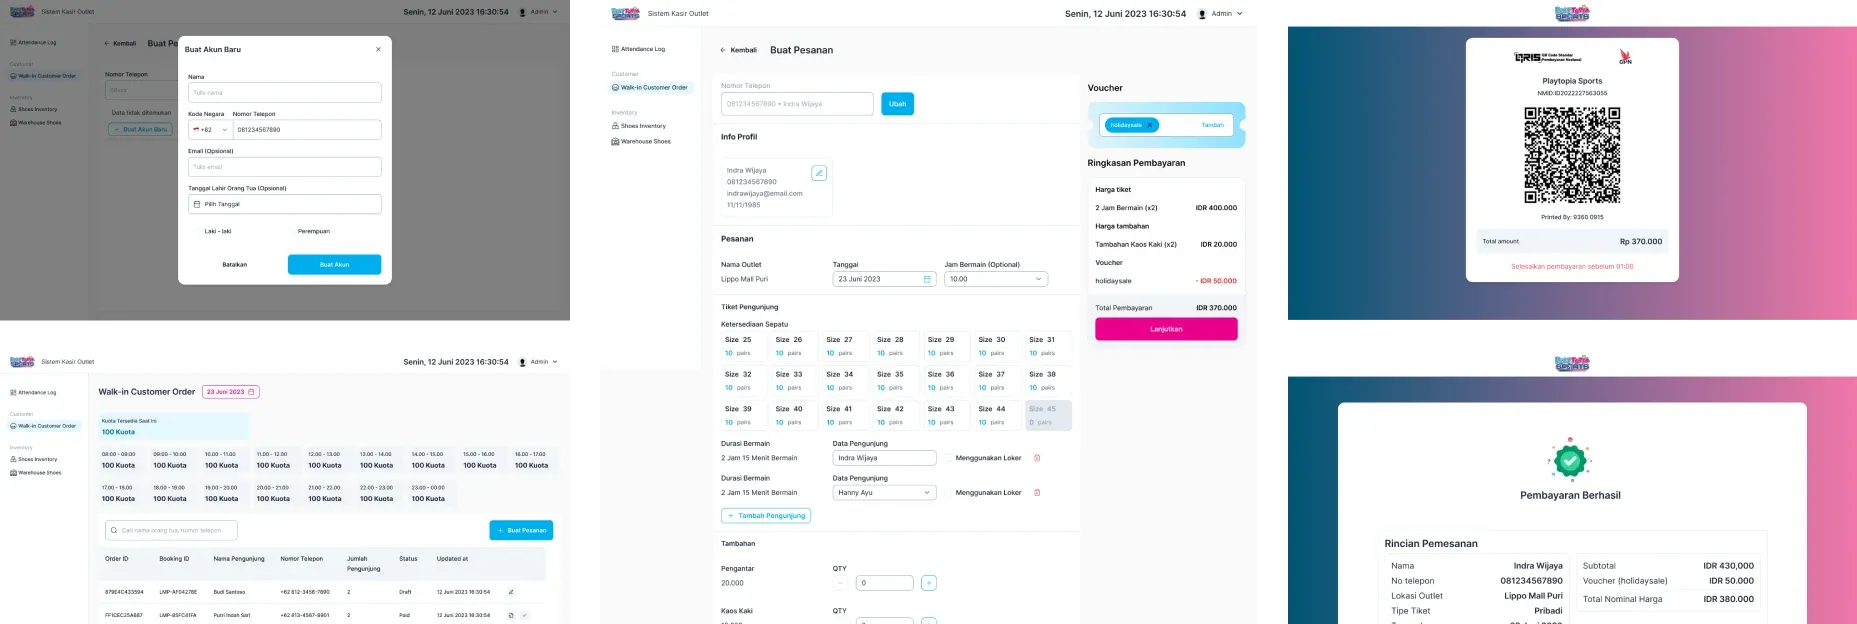Screen dimensions: 1857x624
Task: Click the Ubah button beside phone number
Action: tap(898, 104)
